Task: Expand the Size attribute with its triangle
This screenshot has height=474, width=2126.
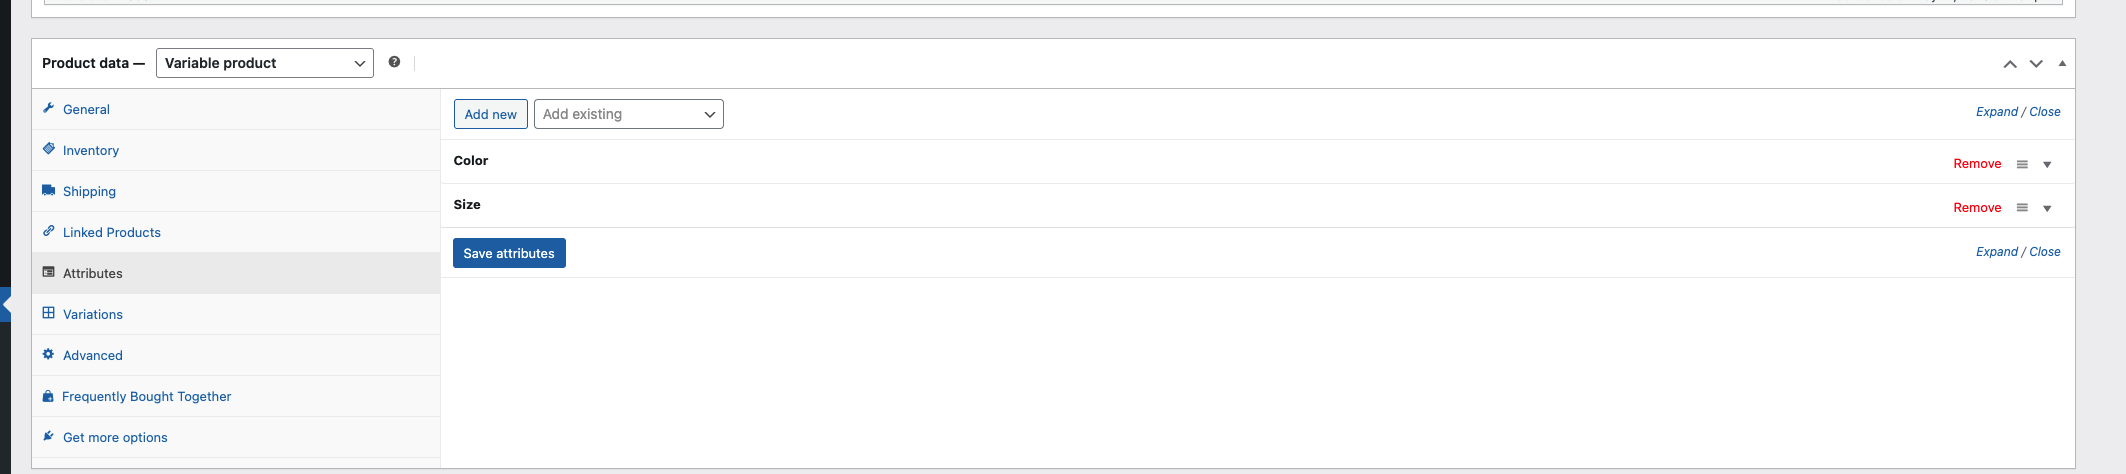Action: (x=2047, y=209)
